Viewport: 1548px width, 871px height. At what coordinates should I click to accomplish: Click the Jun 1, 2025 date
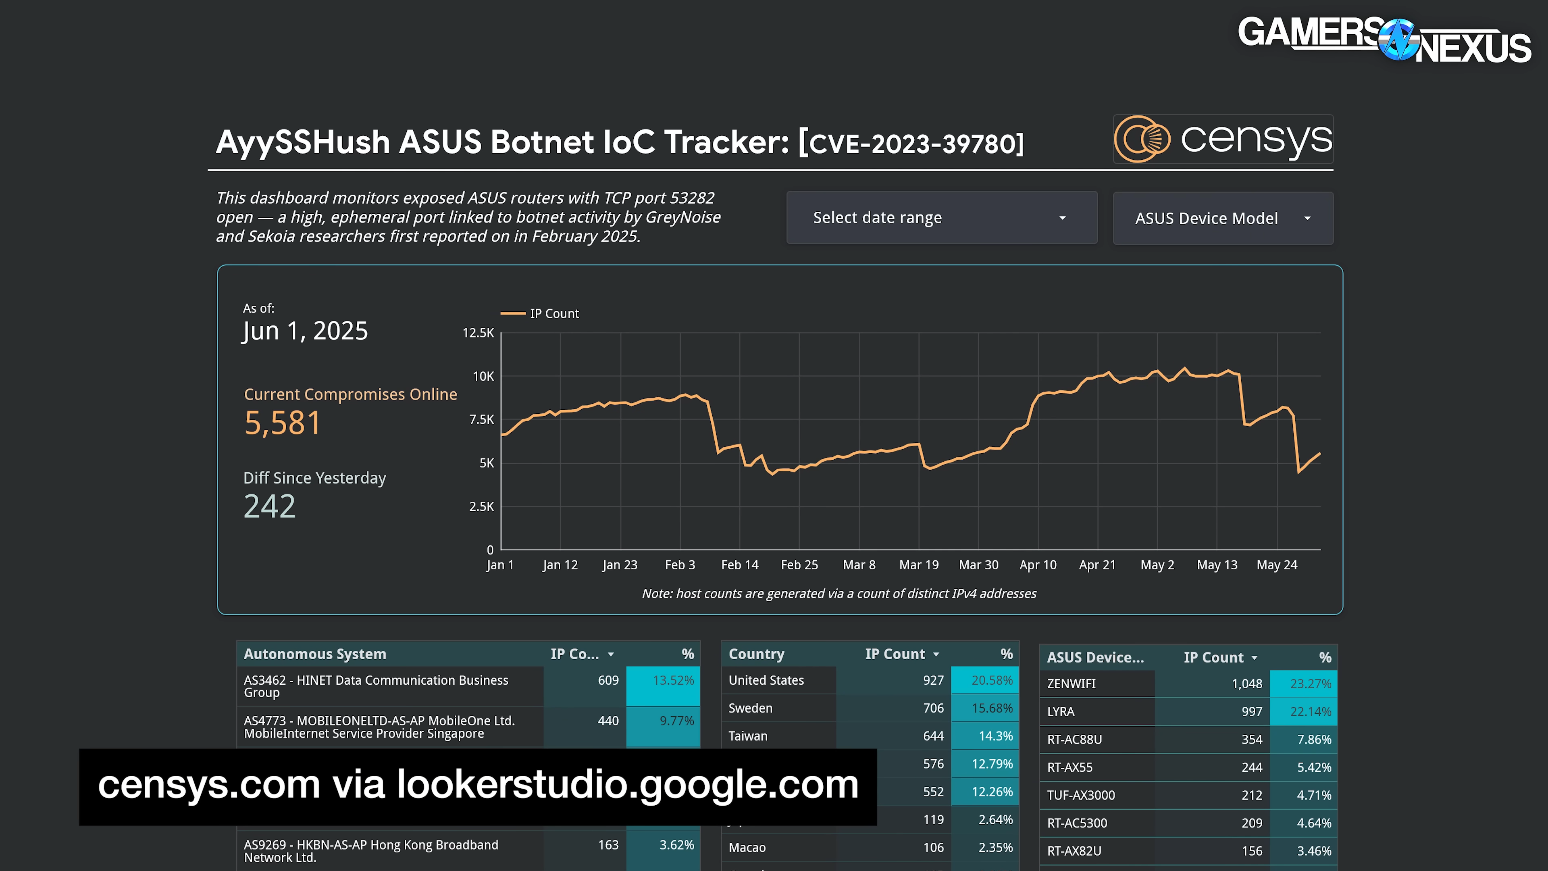click(x=305, y=331)
